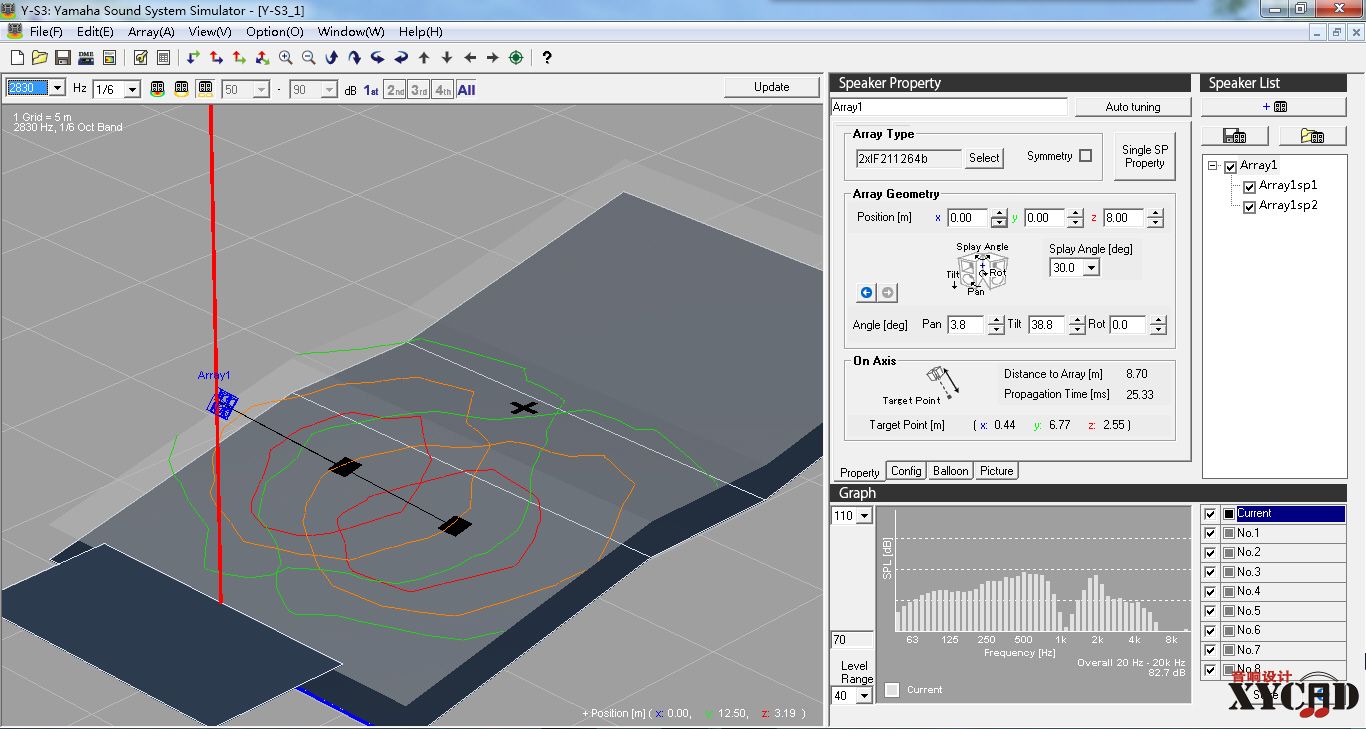Click the Auto tuning button
1366x729 pixels.
tap(1133, 107)
